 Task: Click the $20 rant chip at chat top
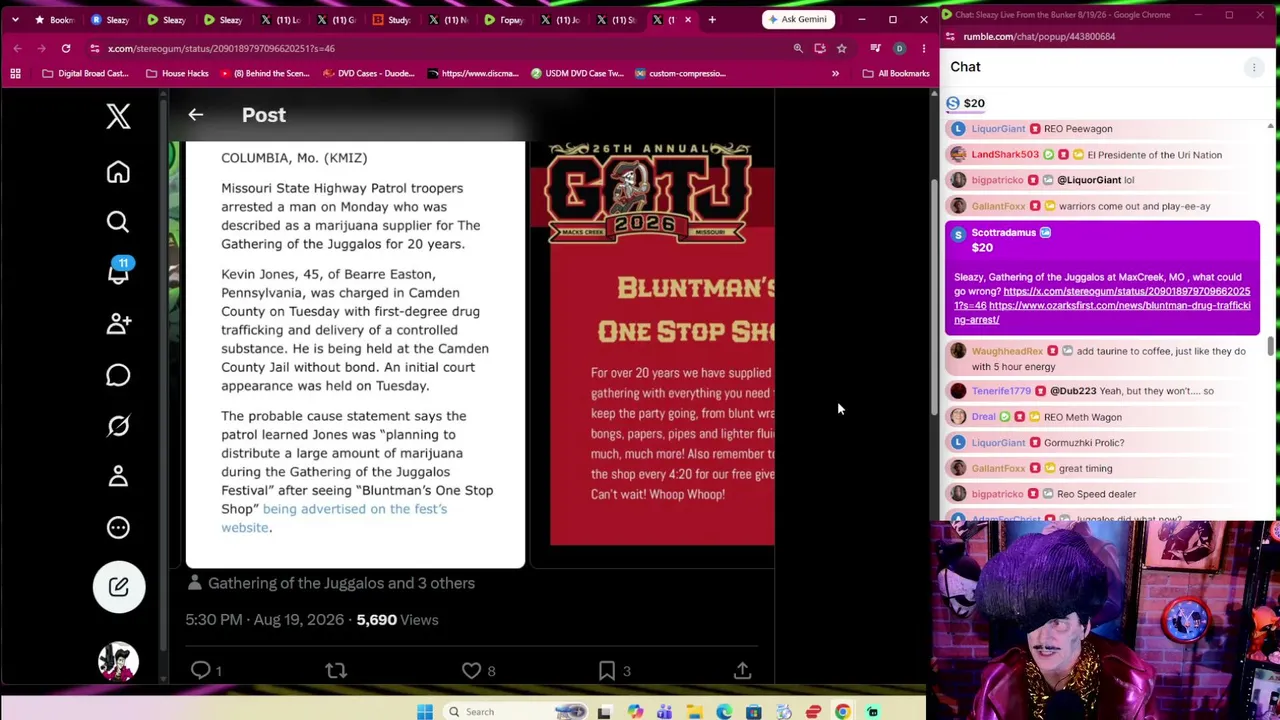(x=966, y=103)
